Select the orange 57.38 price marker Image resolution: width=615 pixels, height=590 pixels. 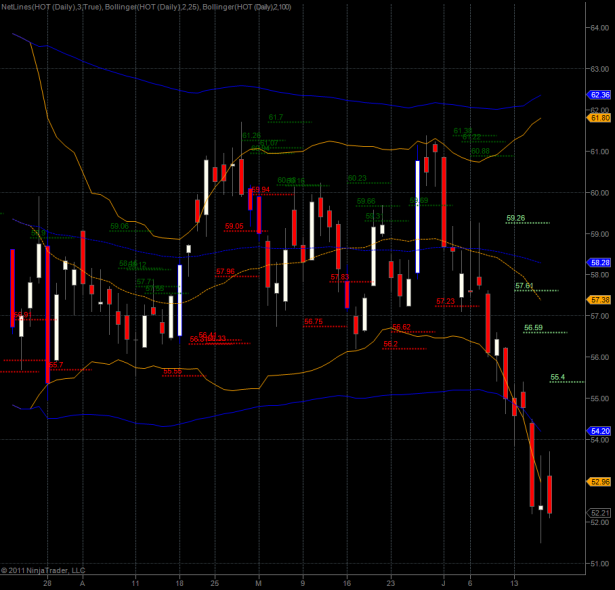click(x=600, y=300)
